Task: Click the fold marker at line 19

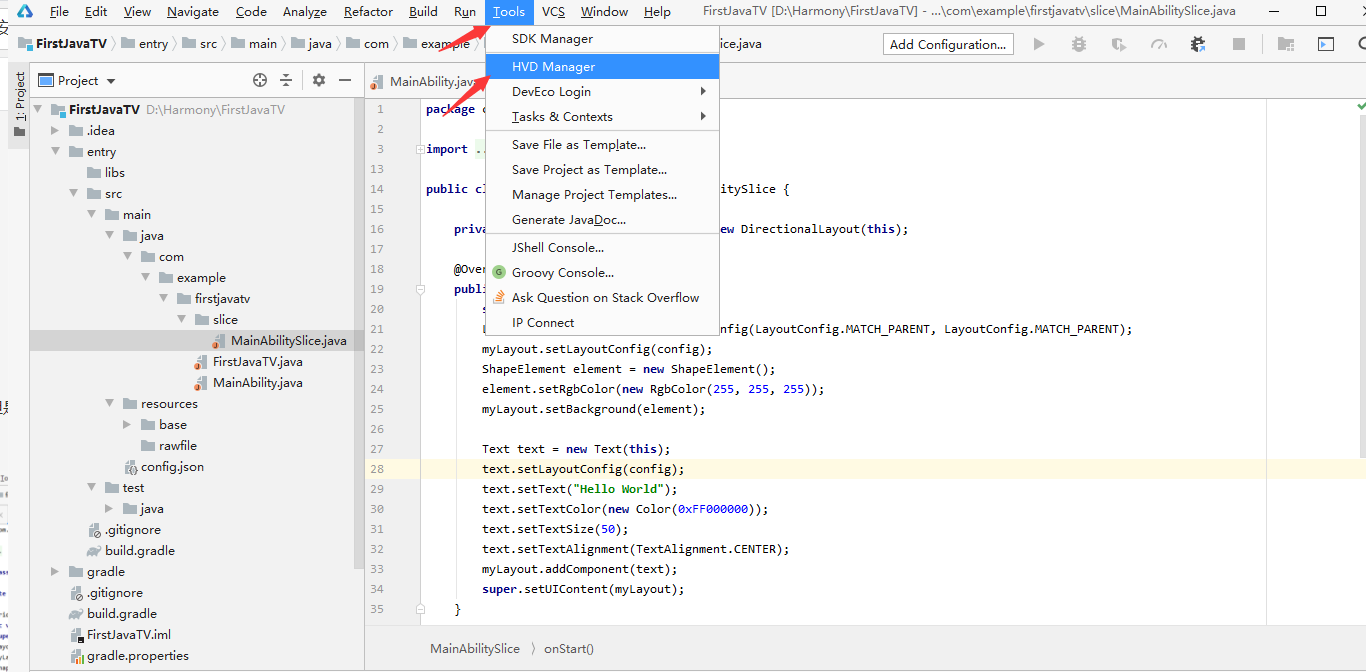Action: pyautogui.click(x=422, y=289)
